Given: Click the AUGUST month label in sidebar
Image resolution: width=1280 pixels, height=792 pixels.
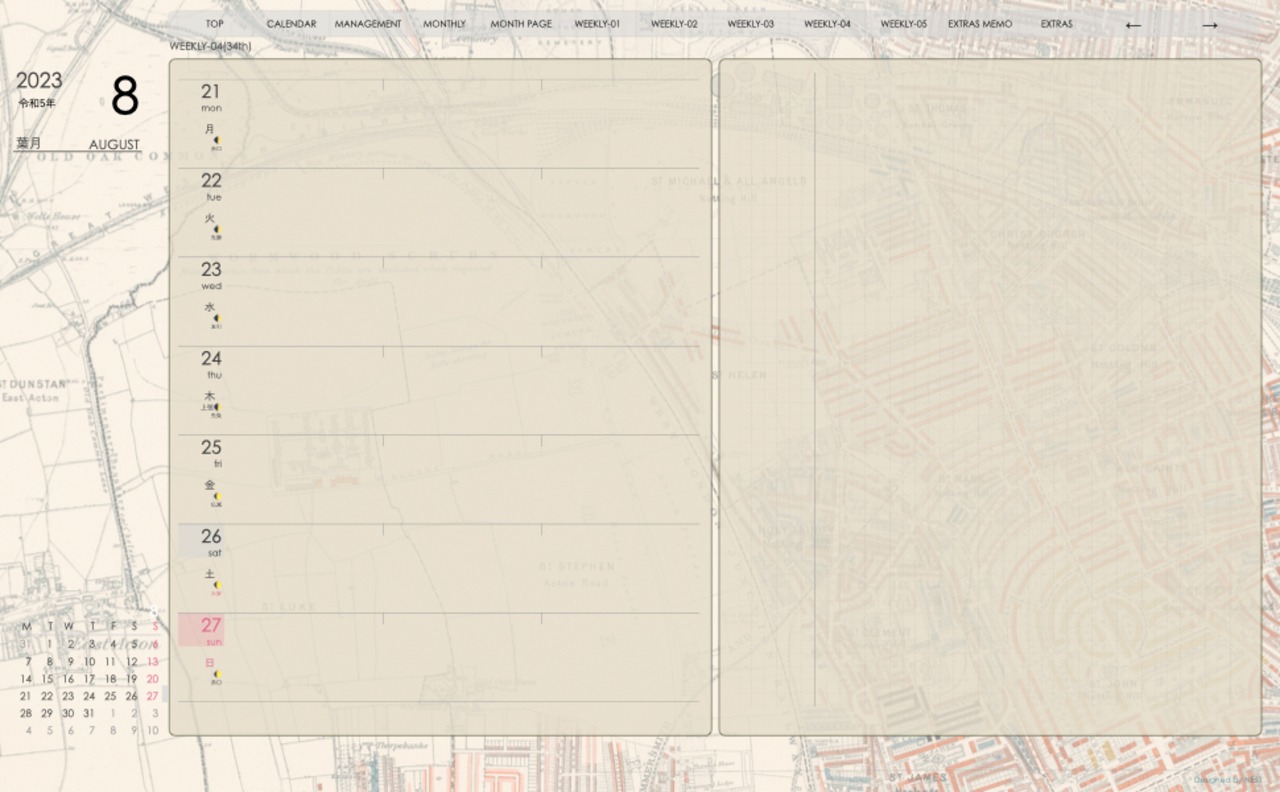Looking at the screenshot, I should [114, 145].
